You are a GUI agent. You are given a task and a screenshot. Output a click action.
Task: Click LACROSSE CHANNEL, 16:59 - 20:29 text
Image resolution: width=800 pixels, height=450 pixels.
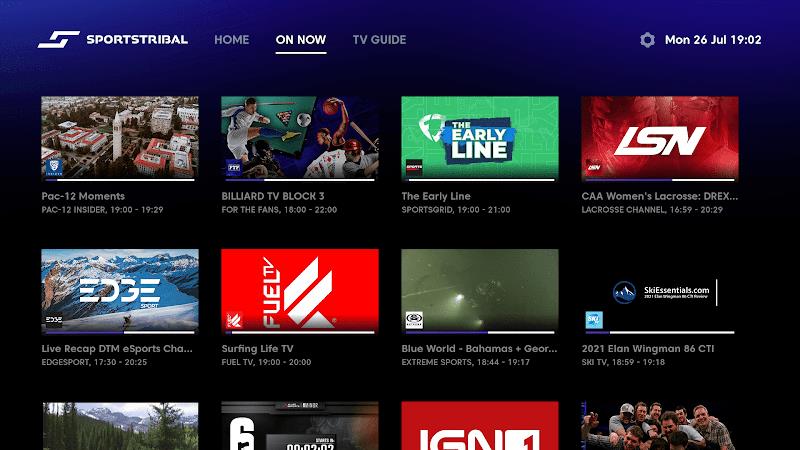[x=652, y=210]
